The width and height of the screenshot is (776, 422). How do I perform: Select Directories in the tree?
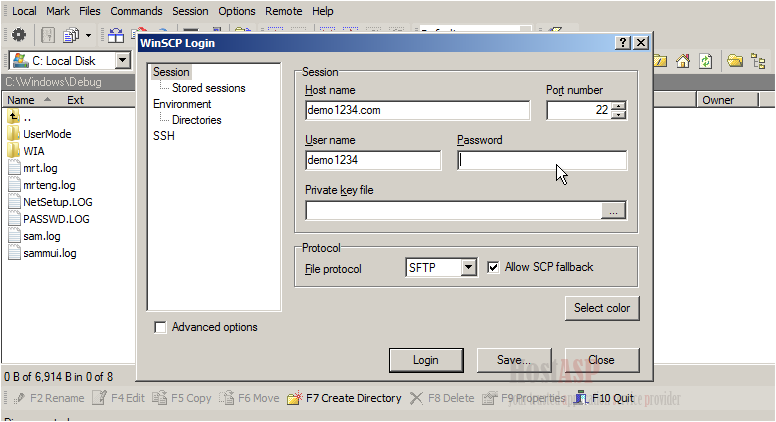[x=196, y=120]
